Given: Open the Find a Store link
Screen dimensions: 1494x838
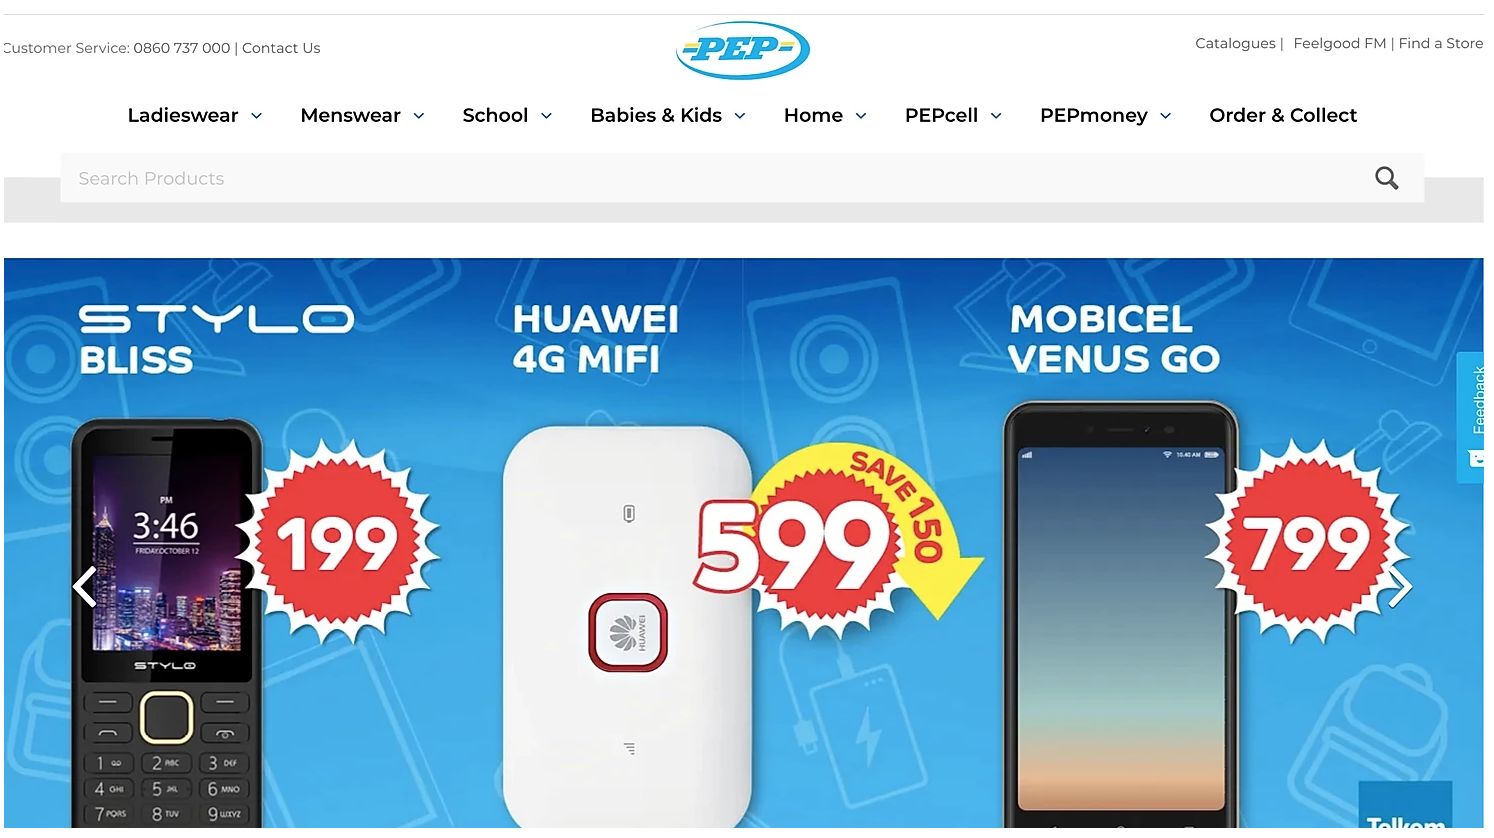Looking at the screenshot, I should 1441,43.
